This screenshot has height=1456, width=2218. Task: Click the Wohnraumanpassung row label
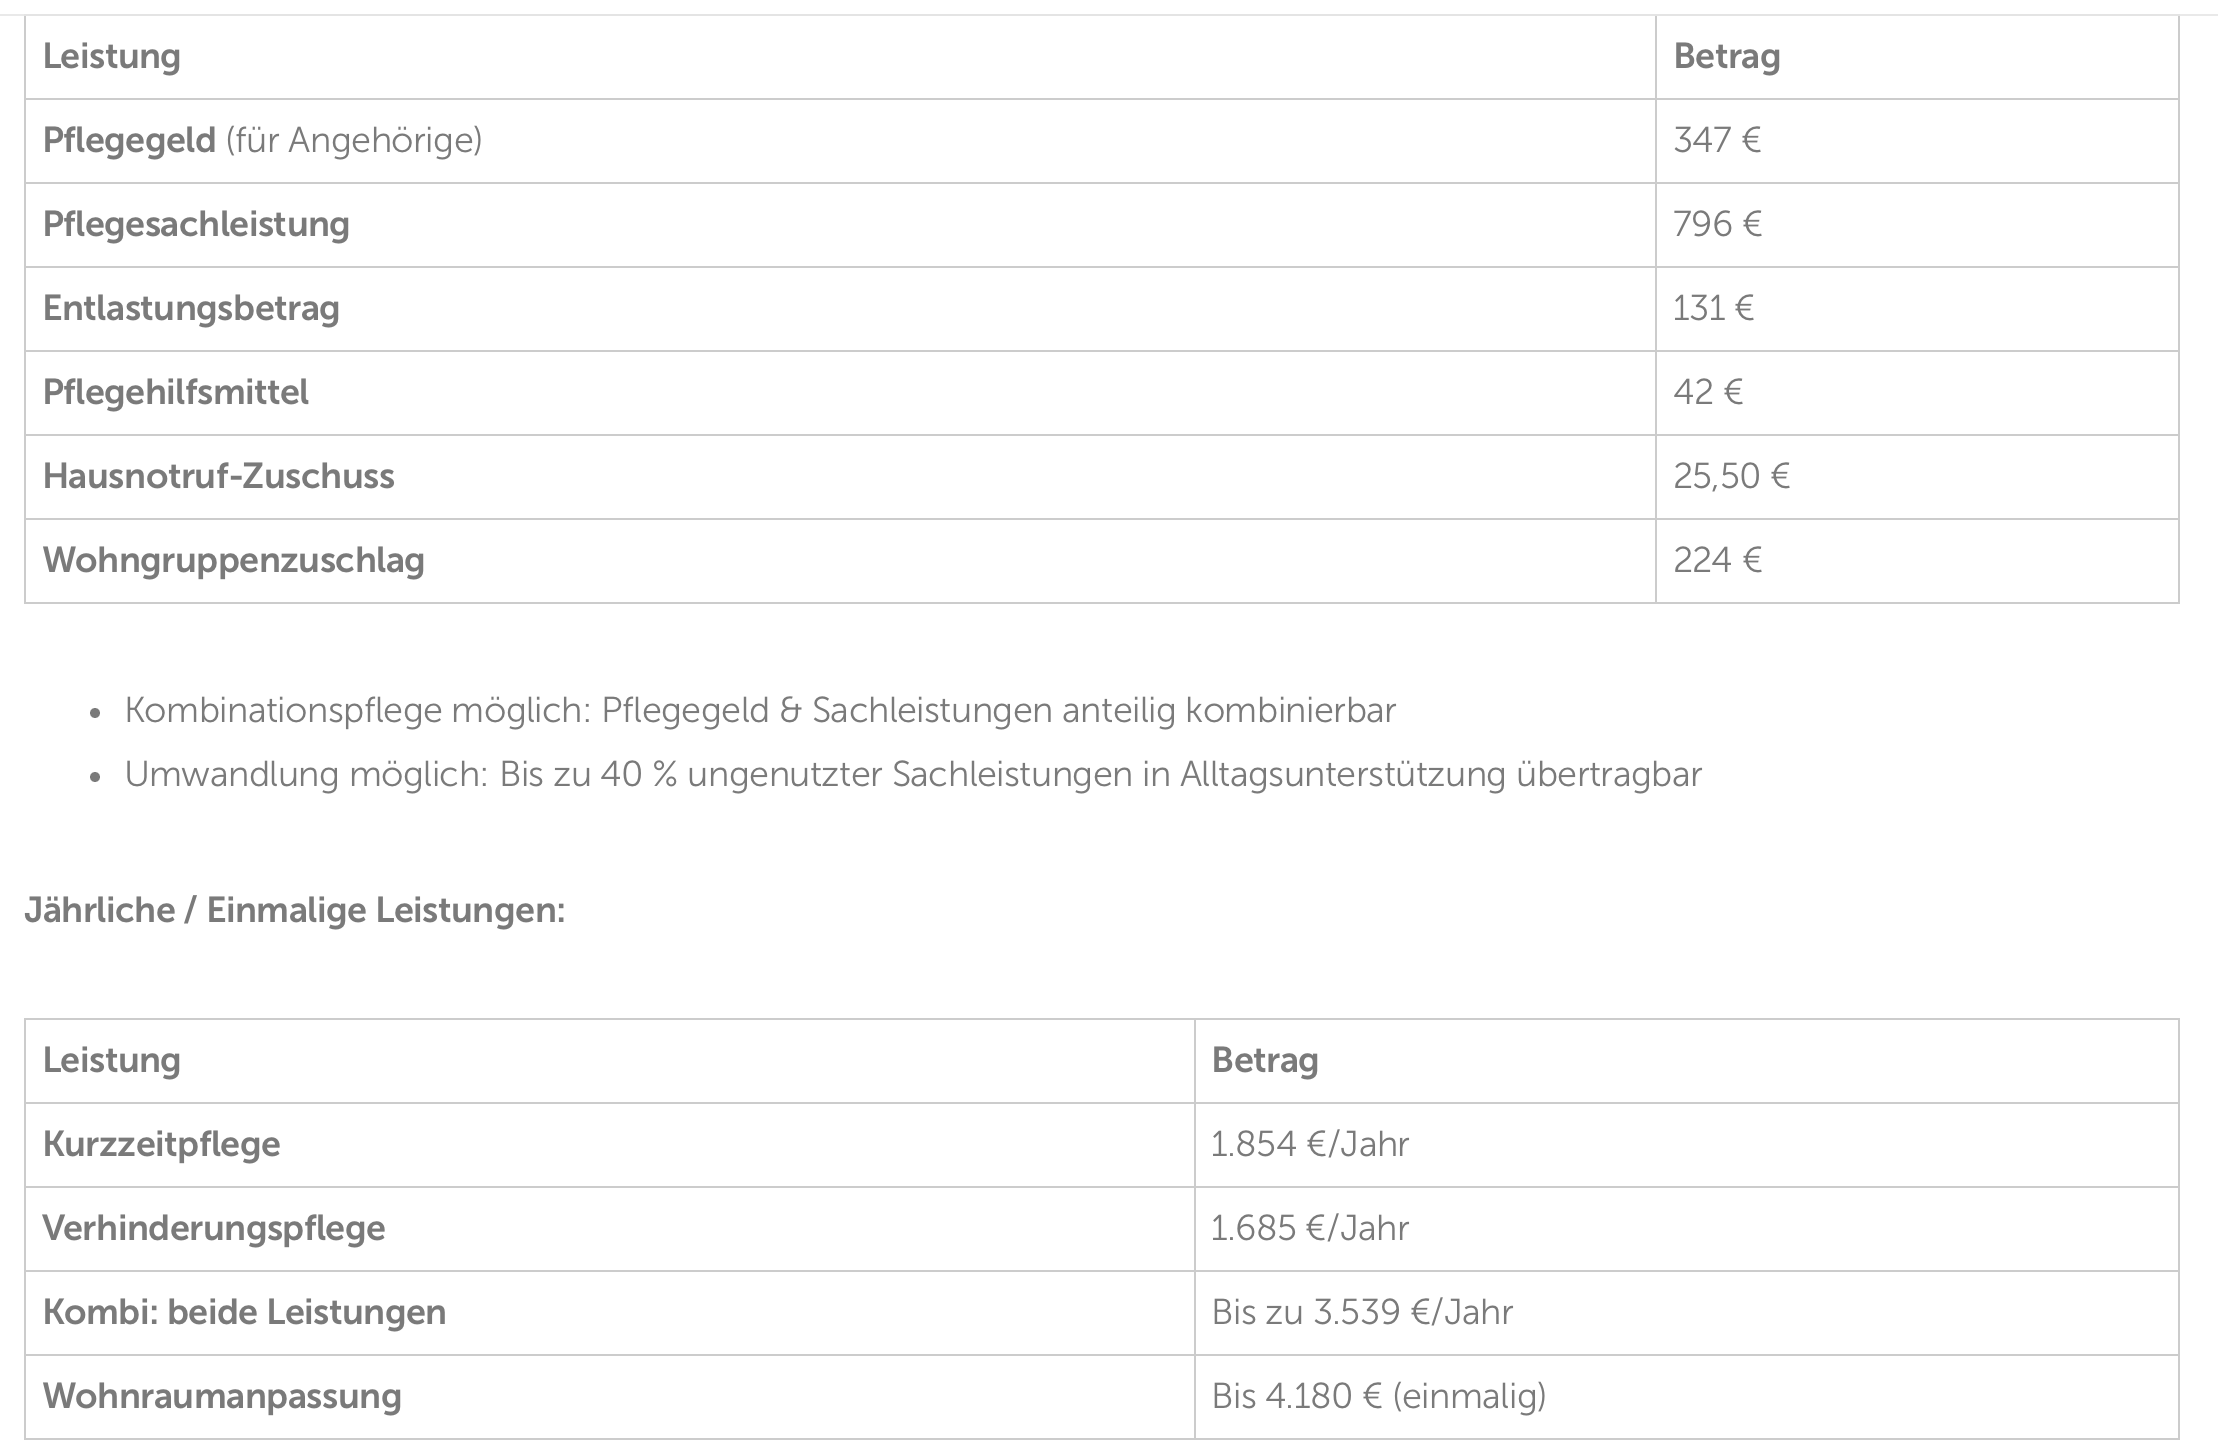tap(222, 1396)
